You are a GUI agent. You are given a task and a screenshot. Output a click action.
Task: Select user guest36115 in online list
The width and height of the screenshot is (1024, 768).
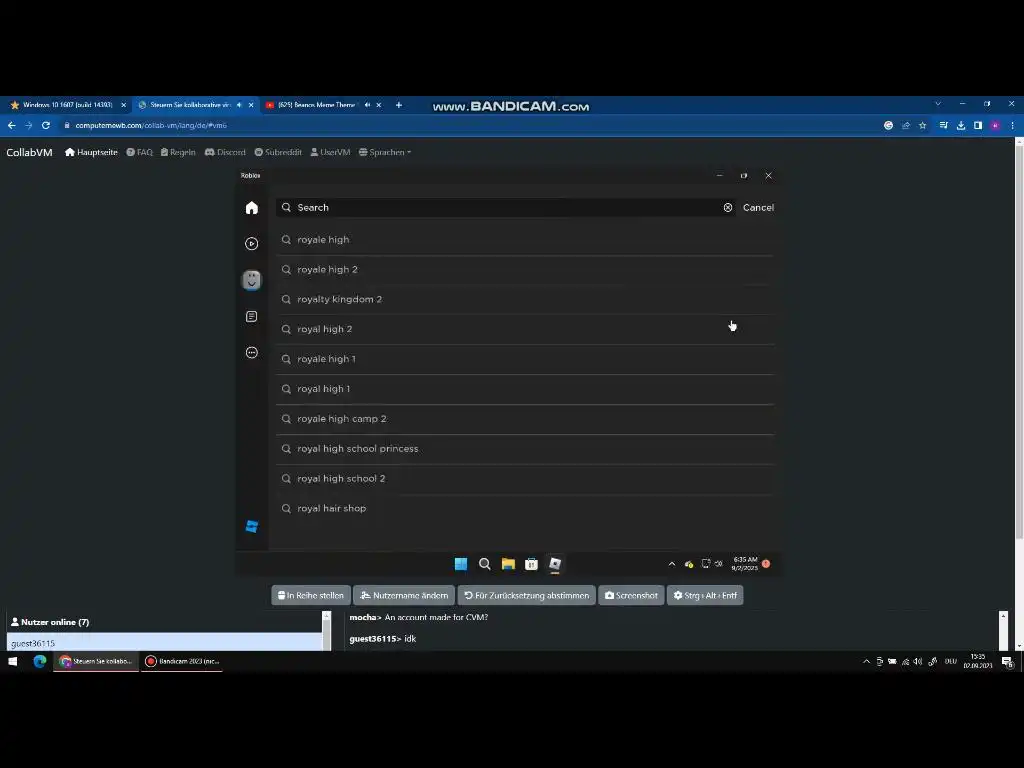coord(165,643)
